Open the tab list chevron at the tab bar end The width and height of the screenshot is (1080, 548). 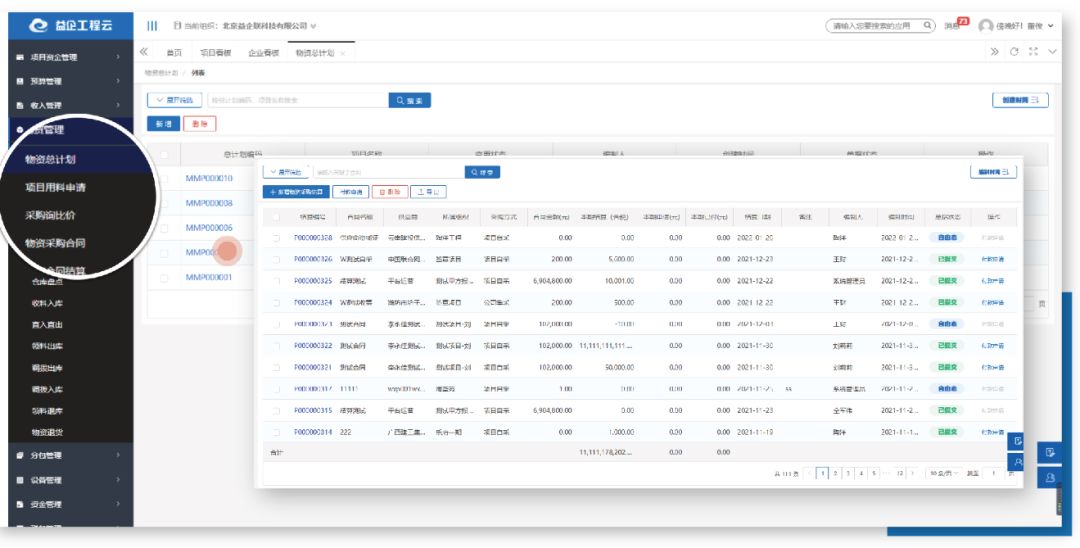pos(1052,52)
